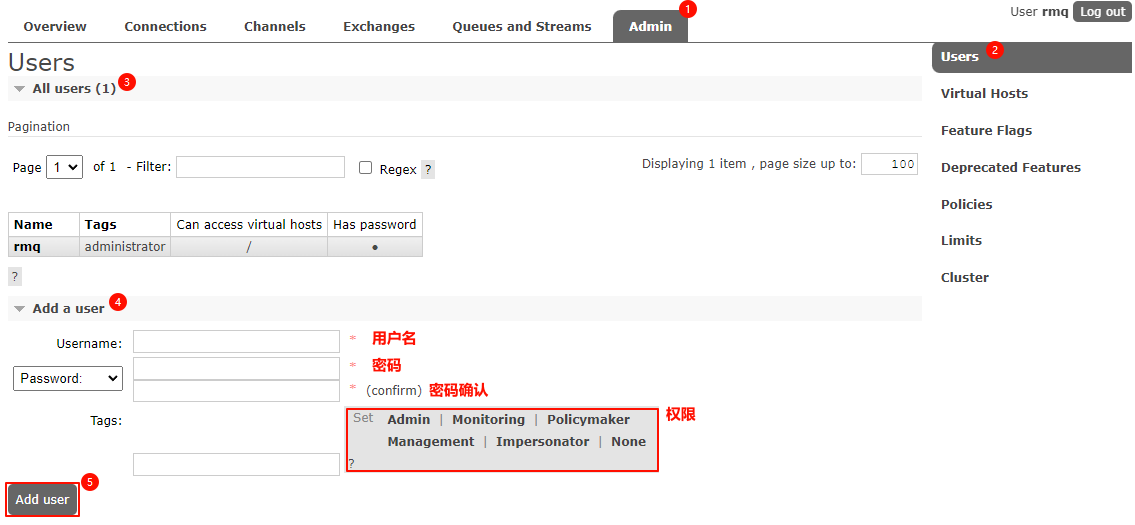The image size is (1135, 525).
Task: Click the administrator tag cell
Action: pos(125,246)
